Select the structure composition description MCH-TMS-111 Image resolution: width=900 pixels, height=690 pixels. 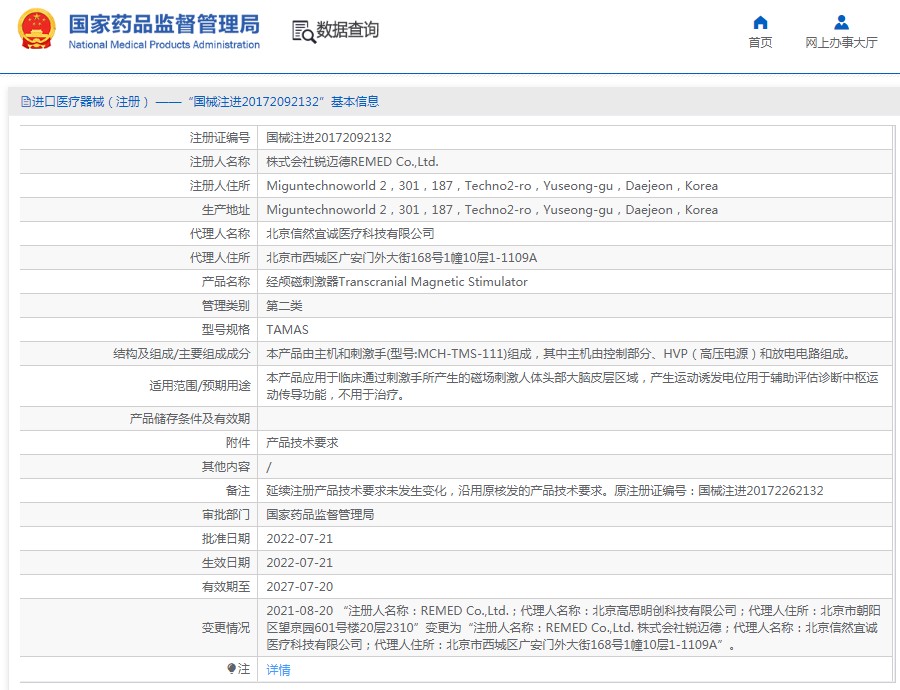click(x=560, y=354)
